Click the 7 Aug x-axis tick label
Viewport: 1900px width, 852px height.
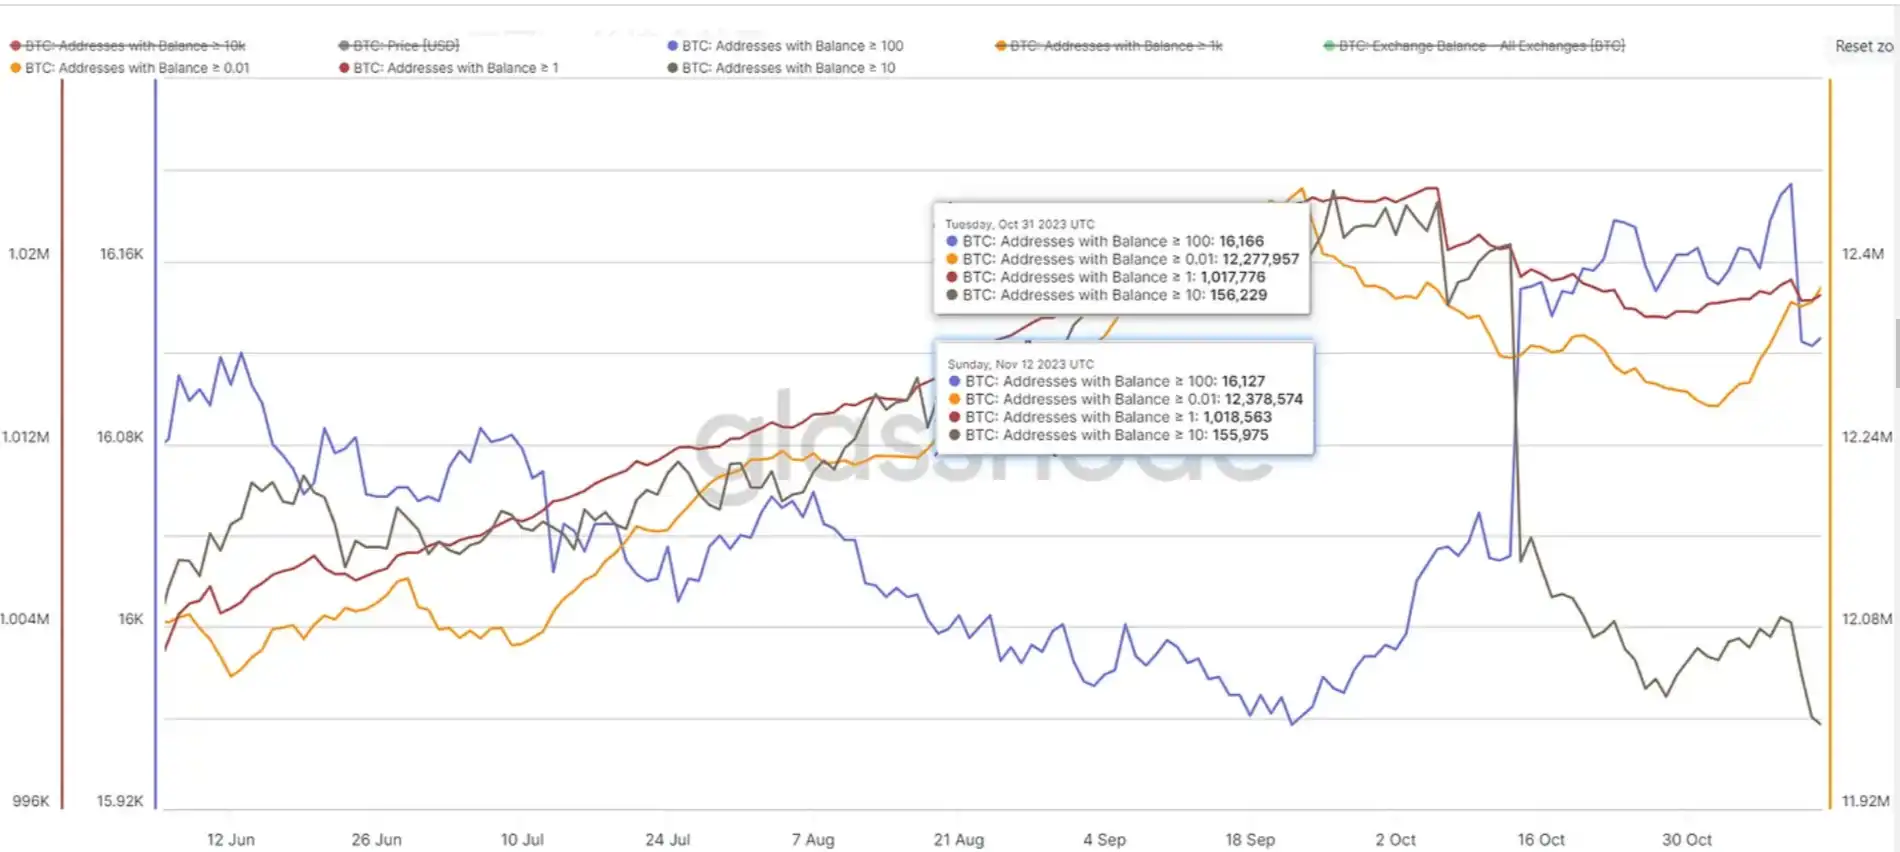click(x=812, y=839)
